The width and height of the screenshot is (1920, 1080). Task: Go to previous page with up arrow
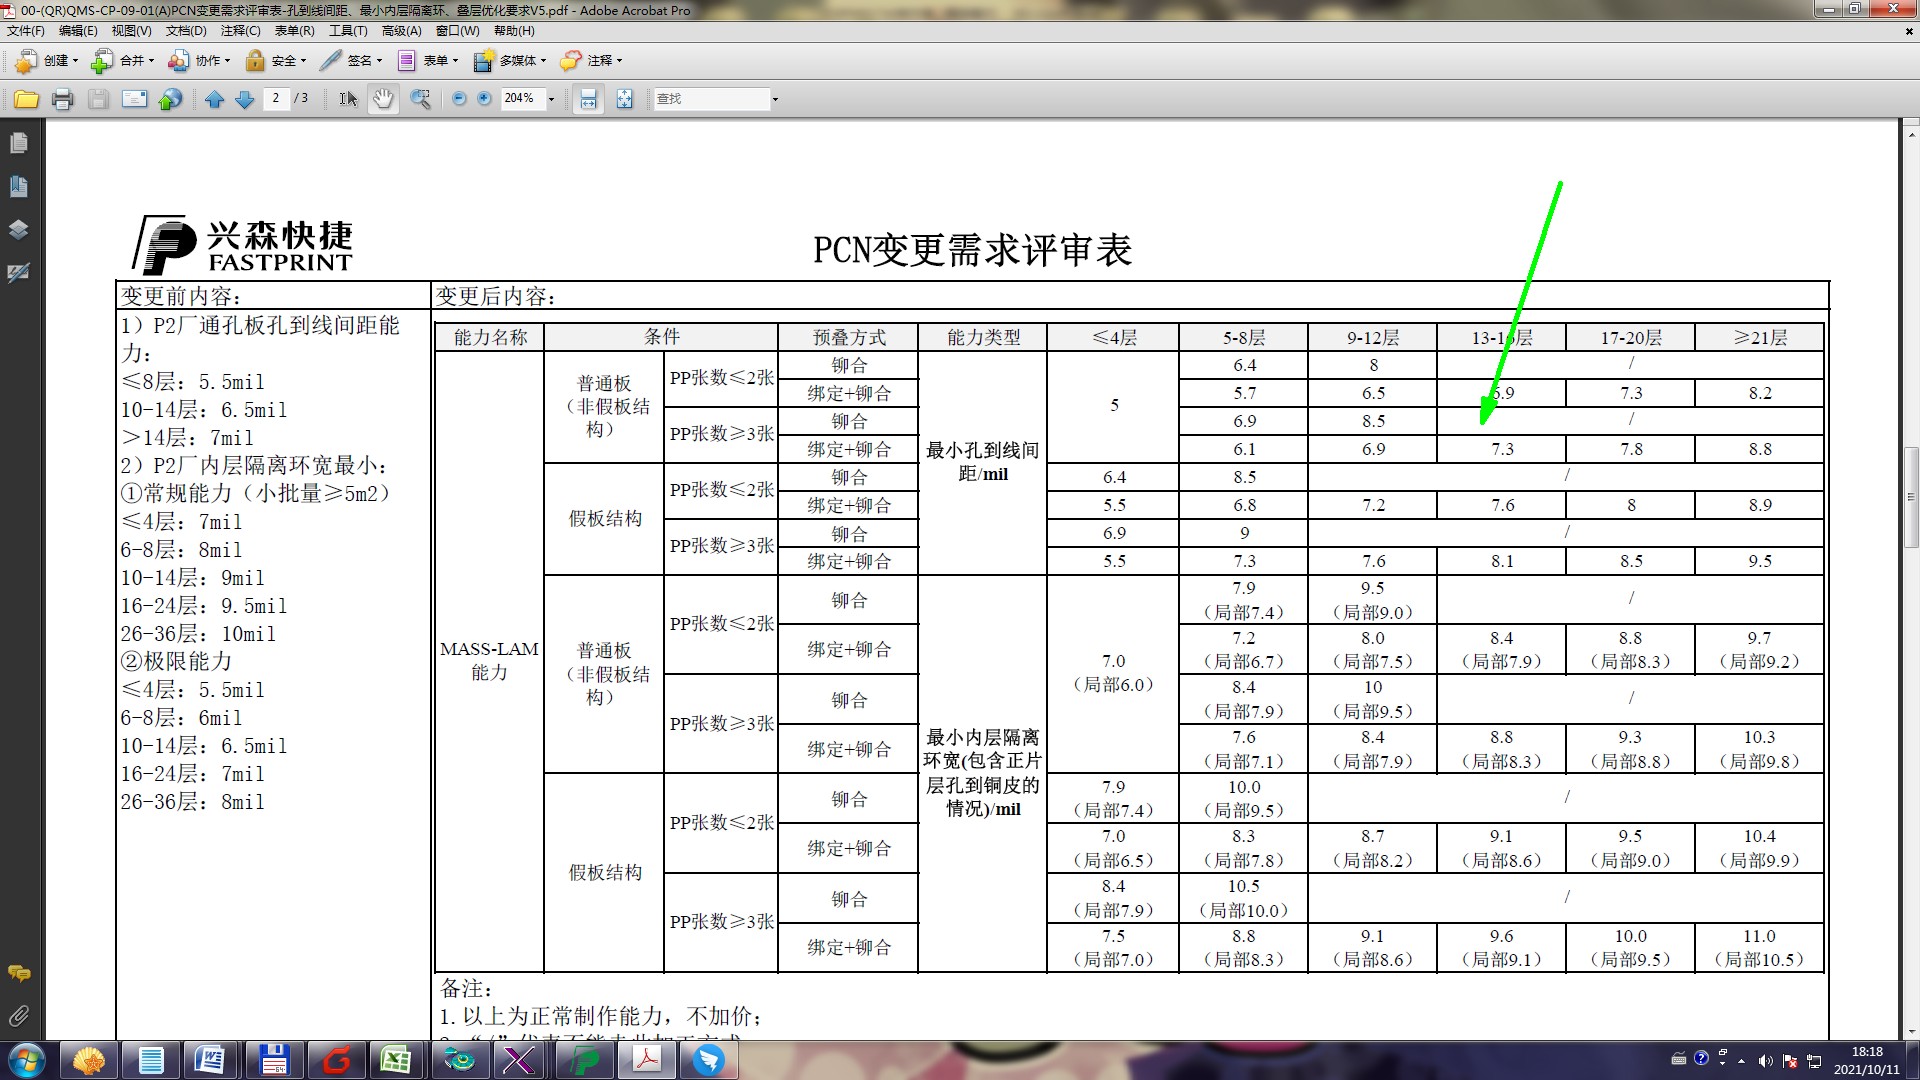(x=214, y=99)
